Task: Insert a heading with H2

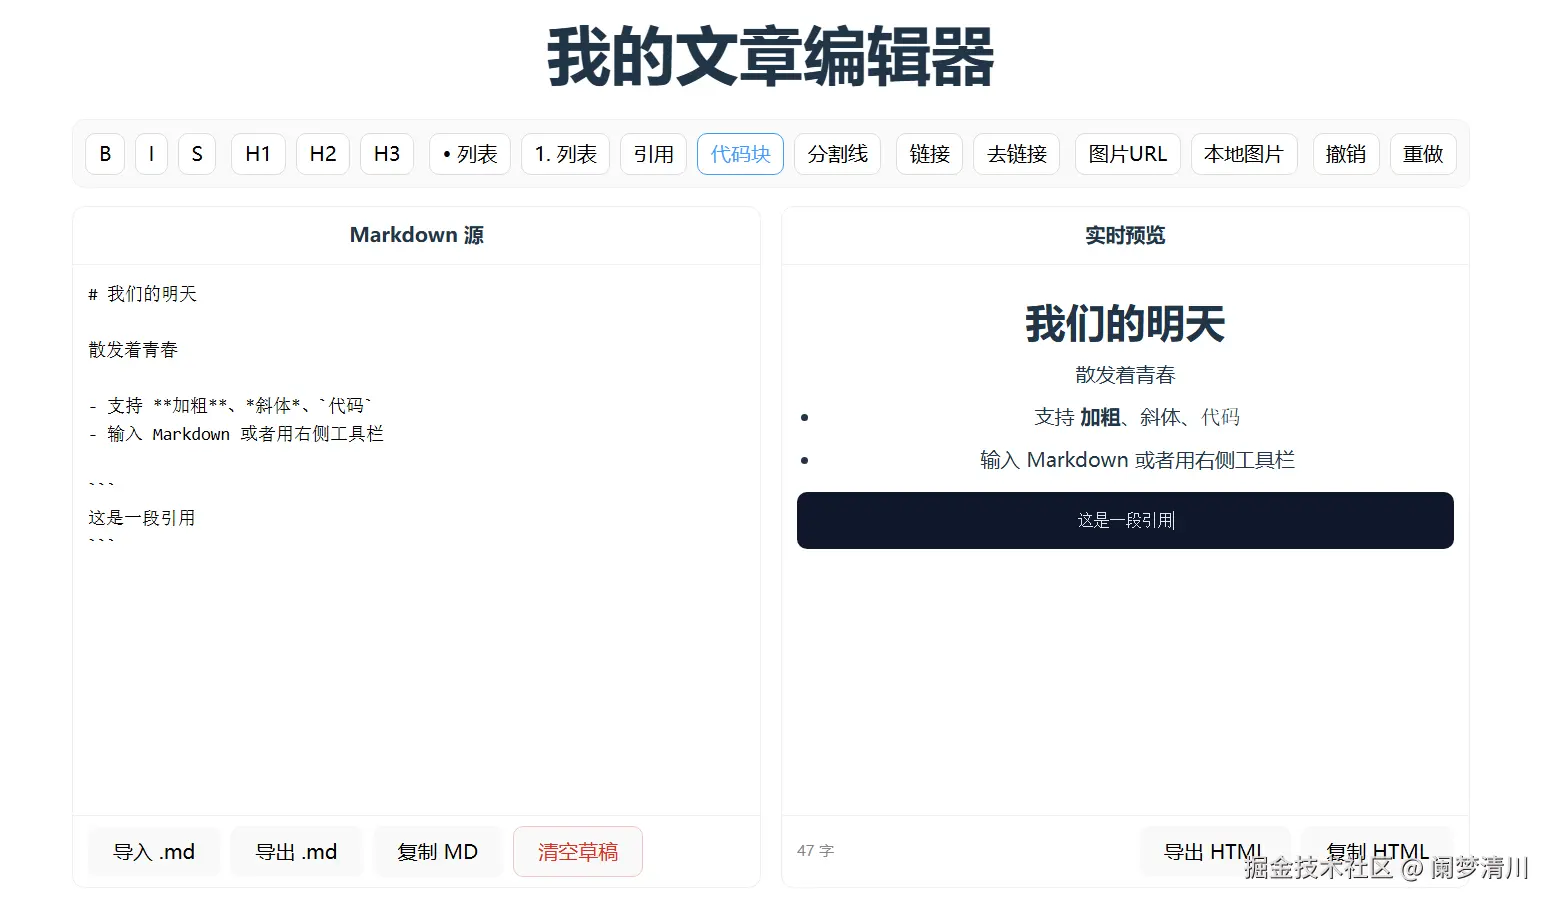Action: click(x=323, y=154)
